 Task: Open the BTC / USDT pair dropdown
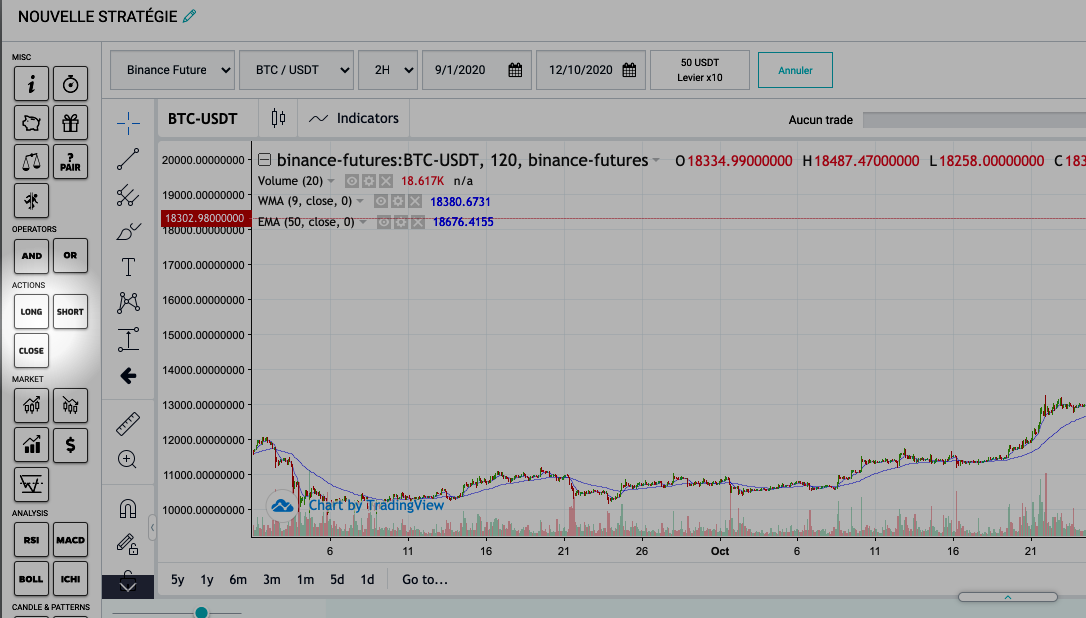[x=296, y=70]
